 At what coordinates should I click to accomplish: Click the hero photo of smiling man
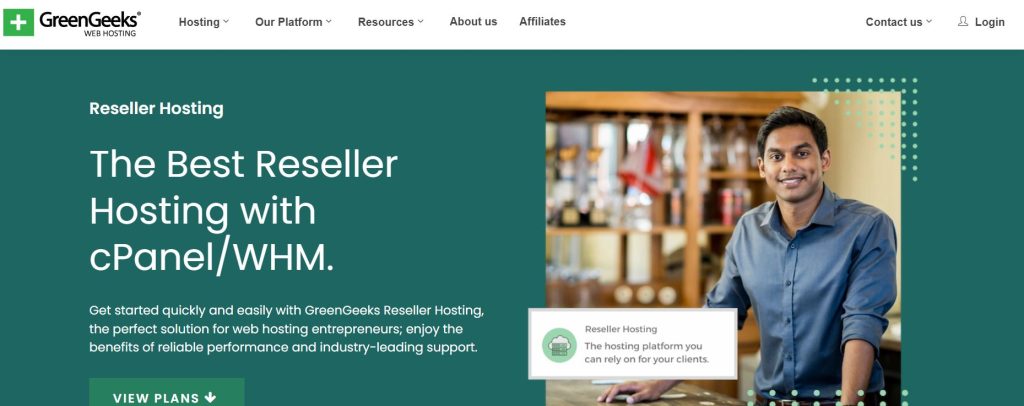(x=723, y=248)
